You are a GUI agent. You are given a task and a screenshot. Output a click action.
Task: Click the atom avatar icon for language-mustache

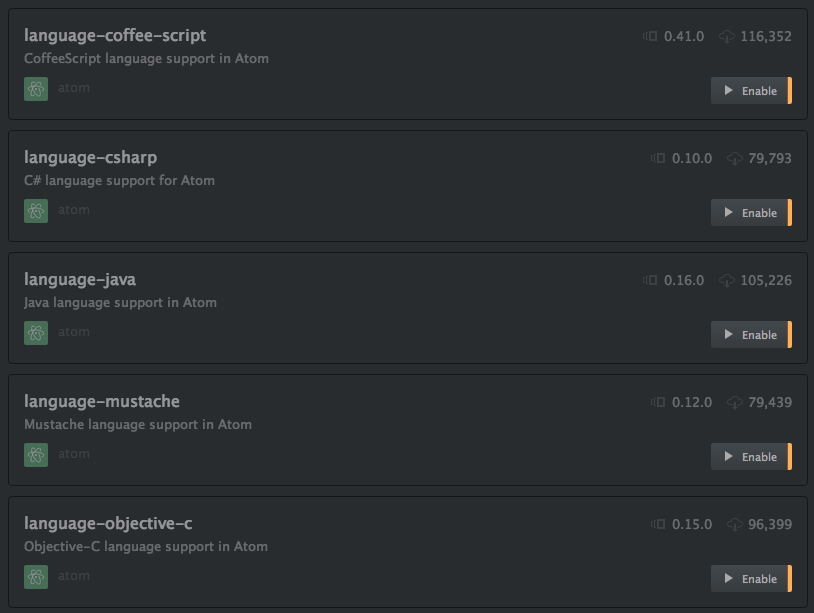click(36, 455)
